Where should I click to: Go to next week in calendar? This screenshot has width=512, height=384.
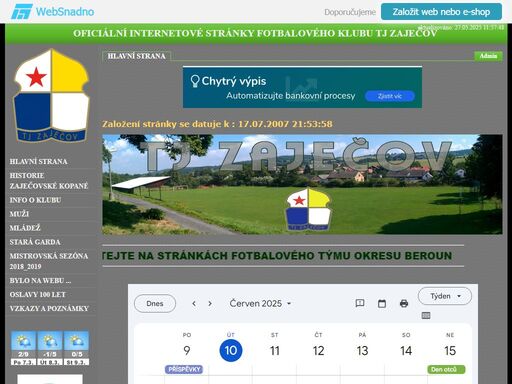click(210, 303)
